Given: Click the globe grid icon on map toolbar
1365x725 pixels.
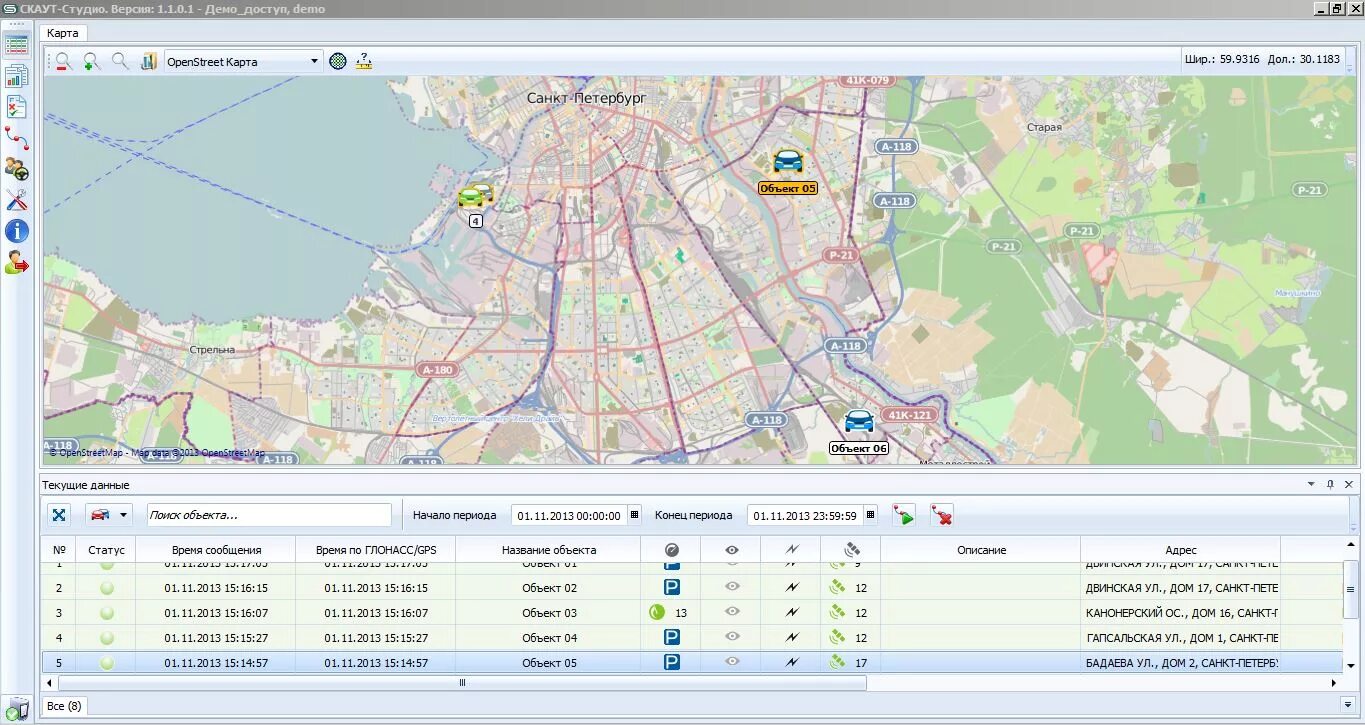Looking at the screenshot, I should (x=339, y=61).
